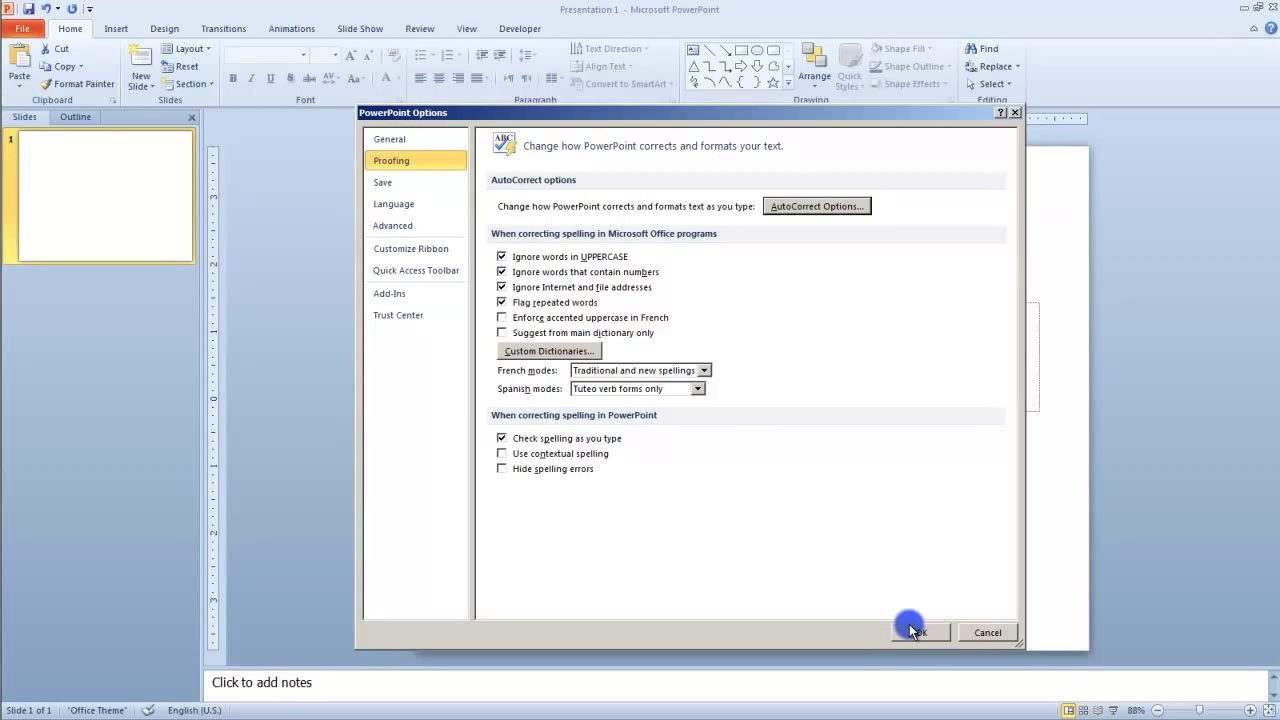
Task: Uncheck Ignore Internet and file addresses
Action: point(502,287)
